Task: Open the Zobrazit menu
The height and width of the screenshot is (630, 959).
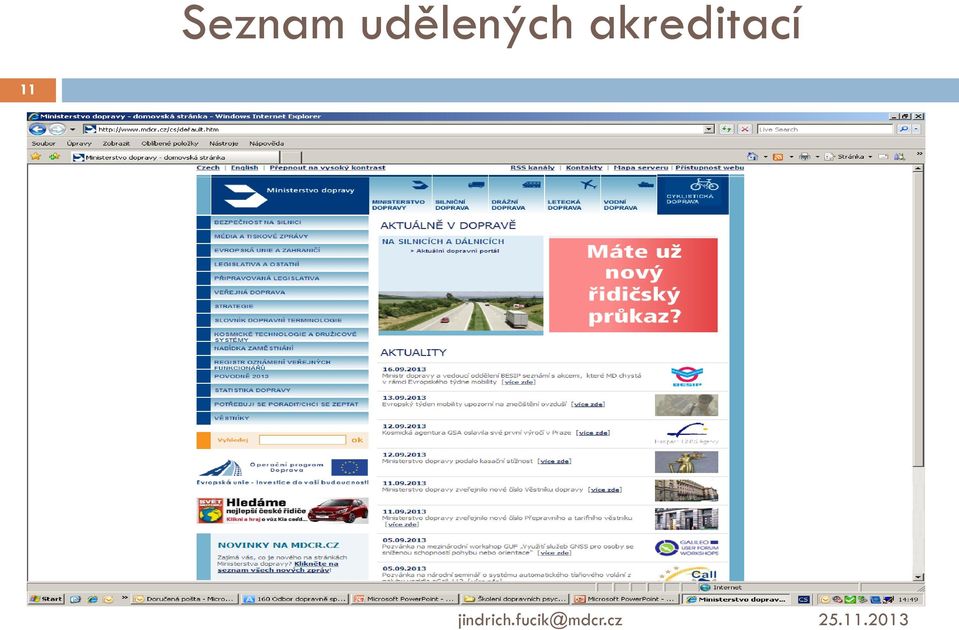Action: pos(116,143)
